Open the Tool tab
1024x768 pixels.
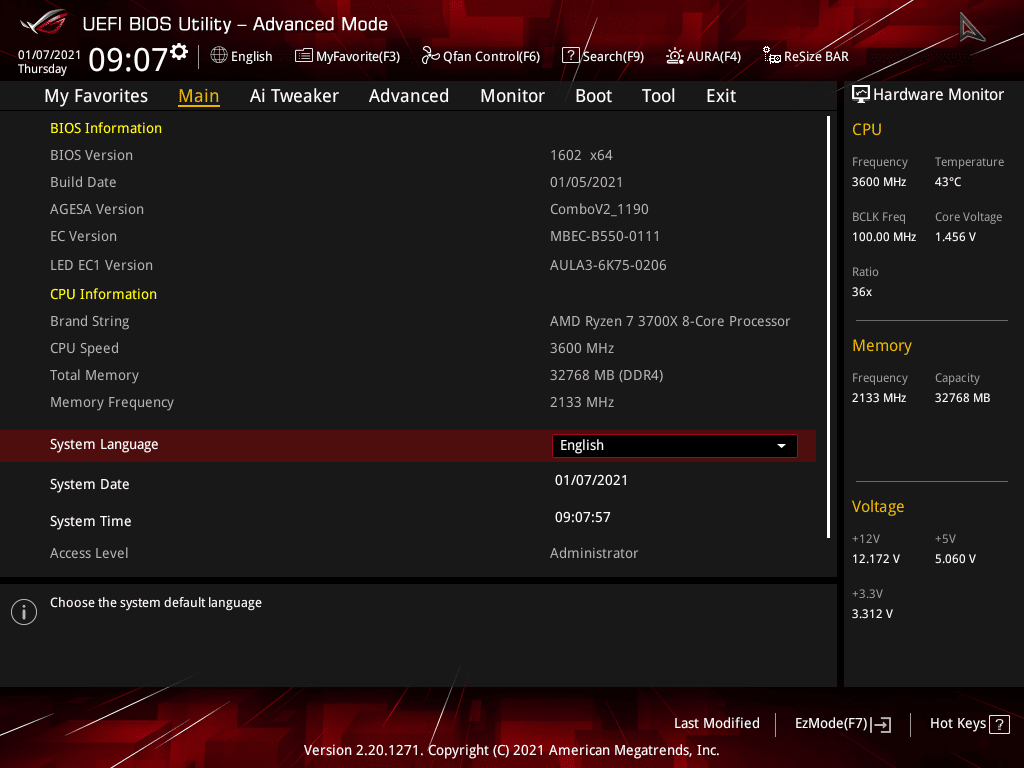[658, 96]
